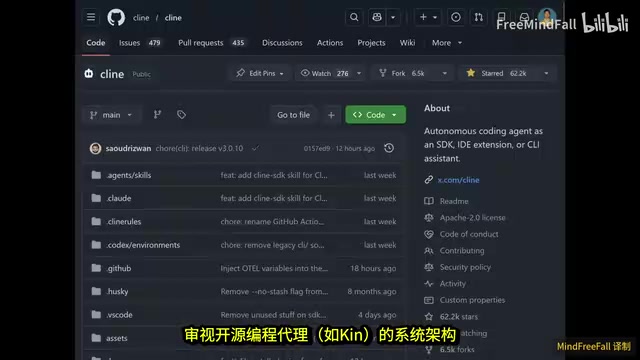Open pull requests icon in header
The width and height of the screenshot is (640, 360).
(478, 17)
